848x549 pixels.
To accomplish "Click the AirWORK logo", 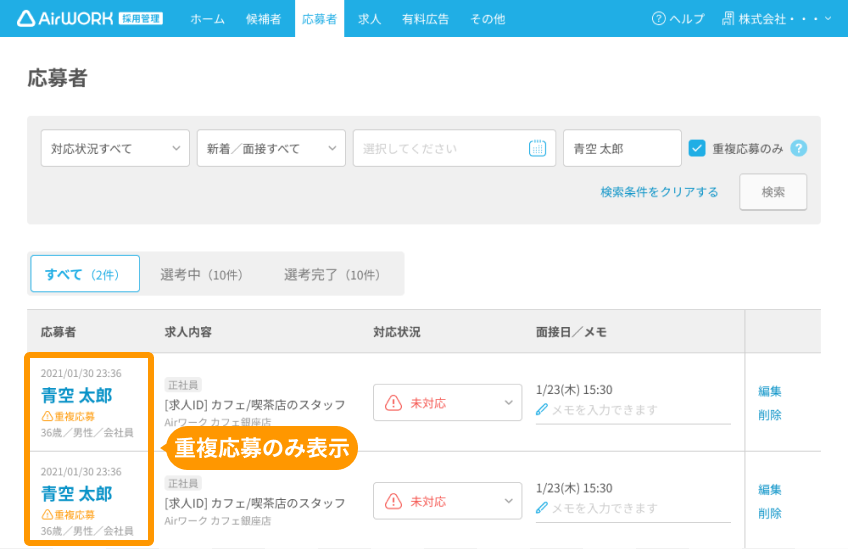I will (90, 18).
